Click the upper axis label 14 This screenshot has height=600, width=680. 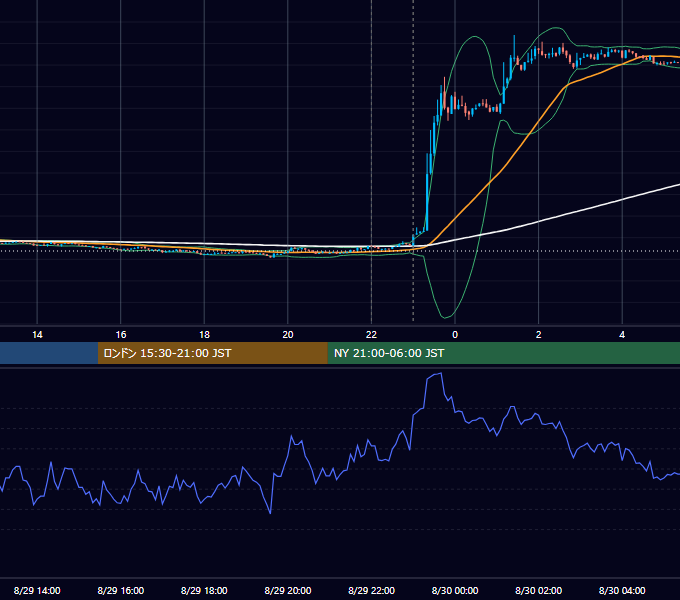[37, 335]
